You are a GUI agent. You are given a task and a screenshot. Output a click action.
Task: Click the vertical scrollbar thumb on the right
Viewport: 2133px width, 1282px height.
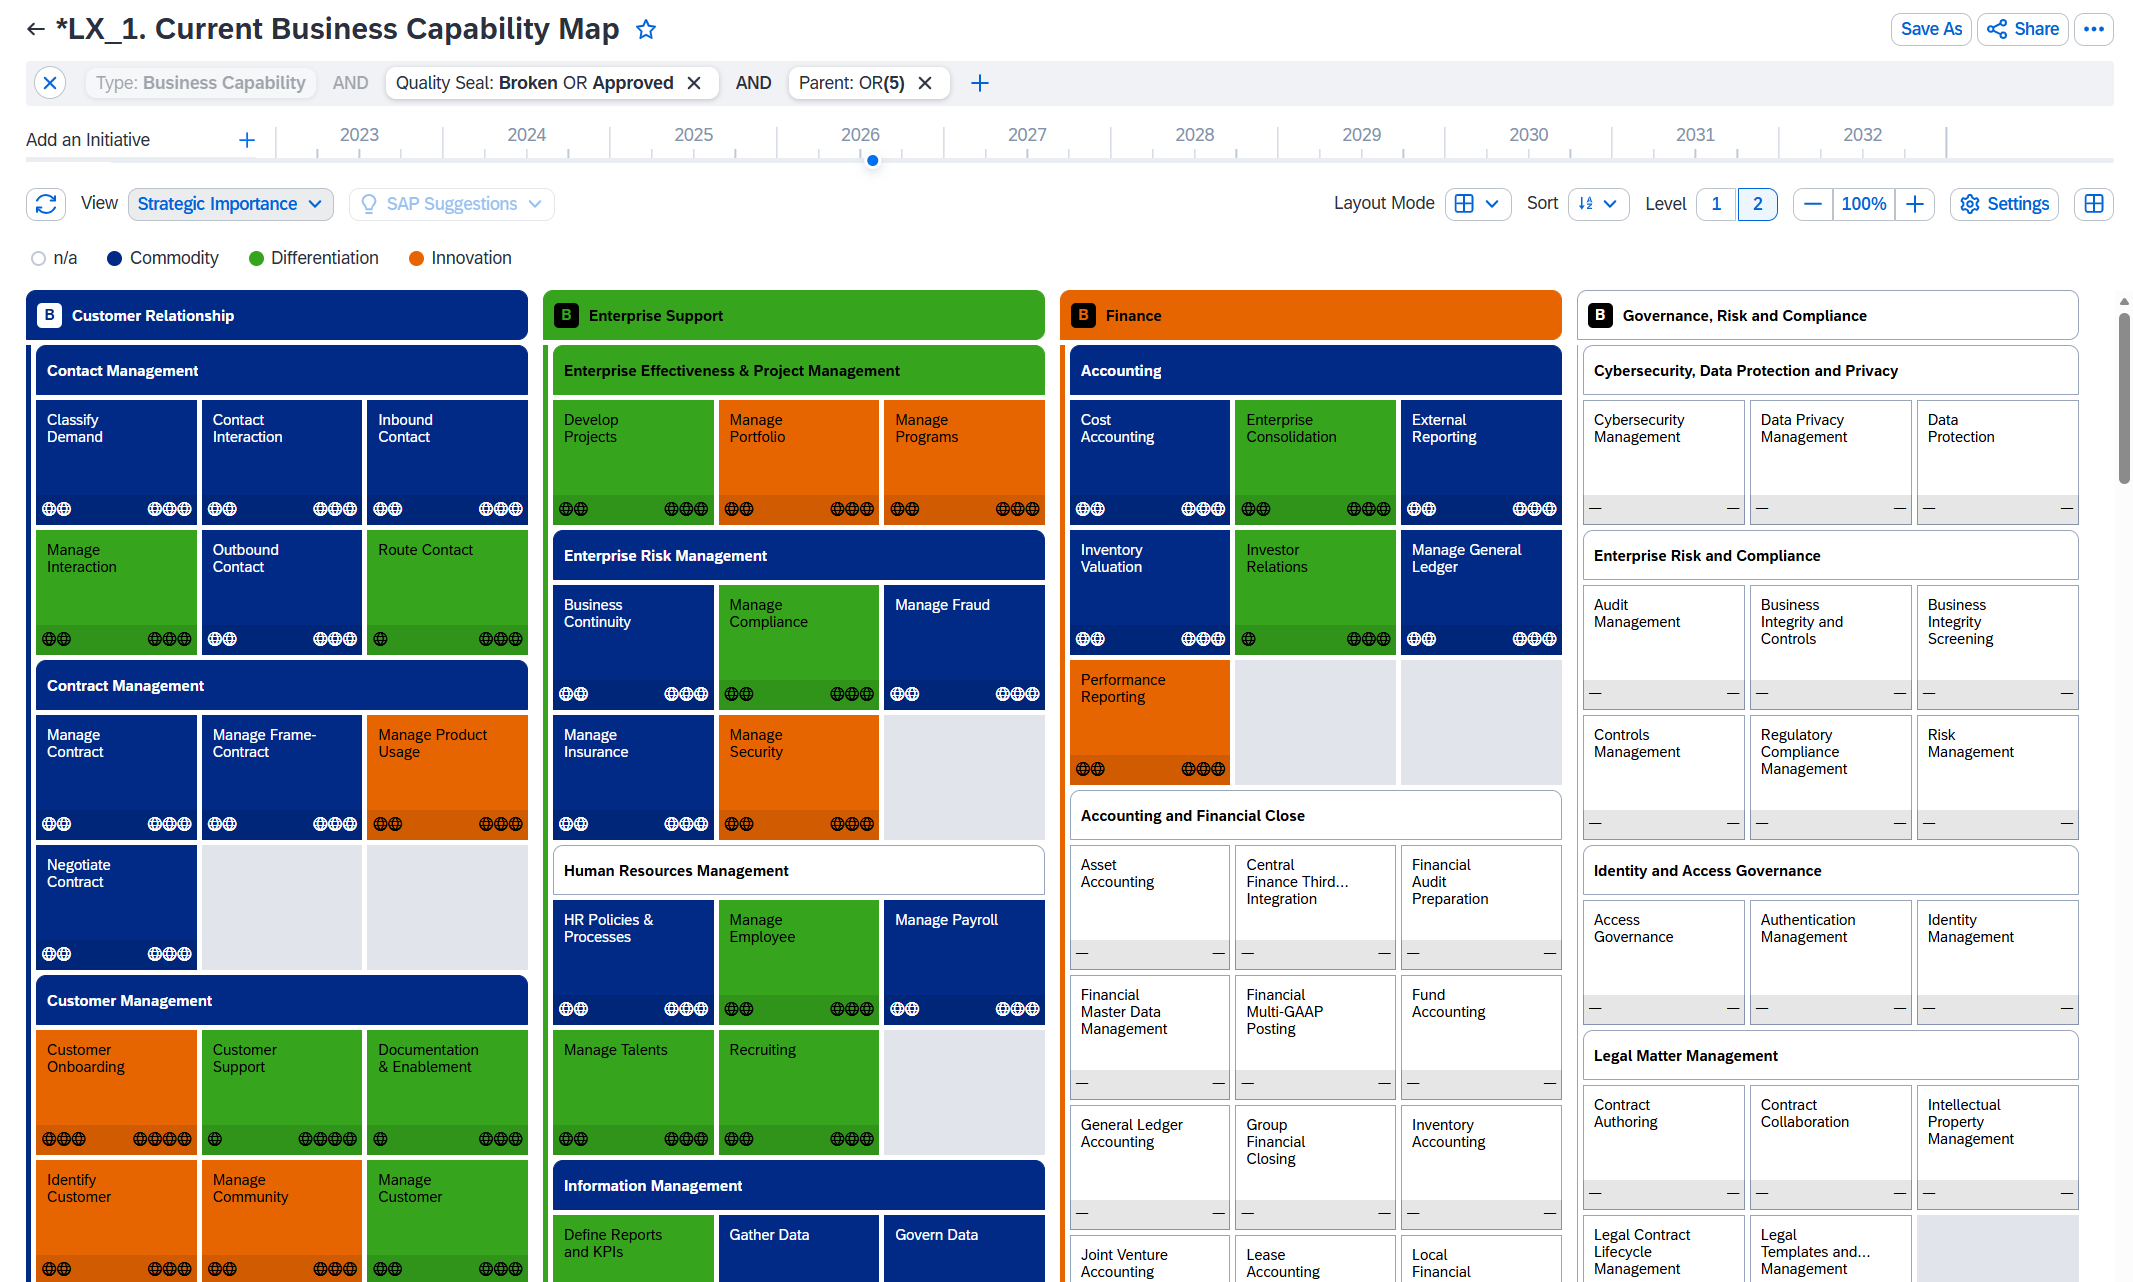[x=2124, y=398]
